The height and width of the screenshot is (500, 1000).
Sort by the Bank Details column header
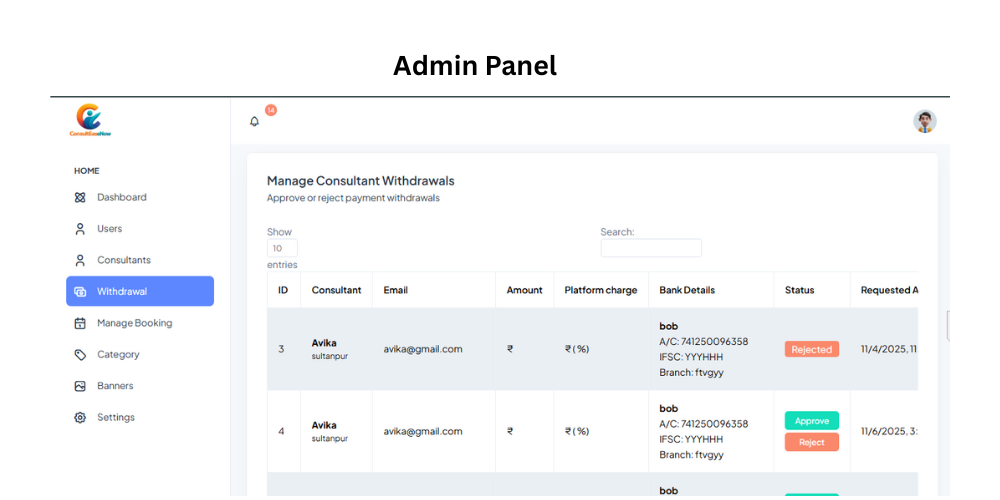(711, 290)
